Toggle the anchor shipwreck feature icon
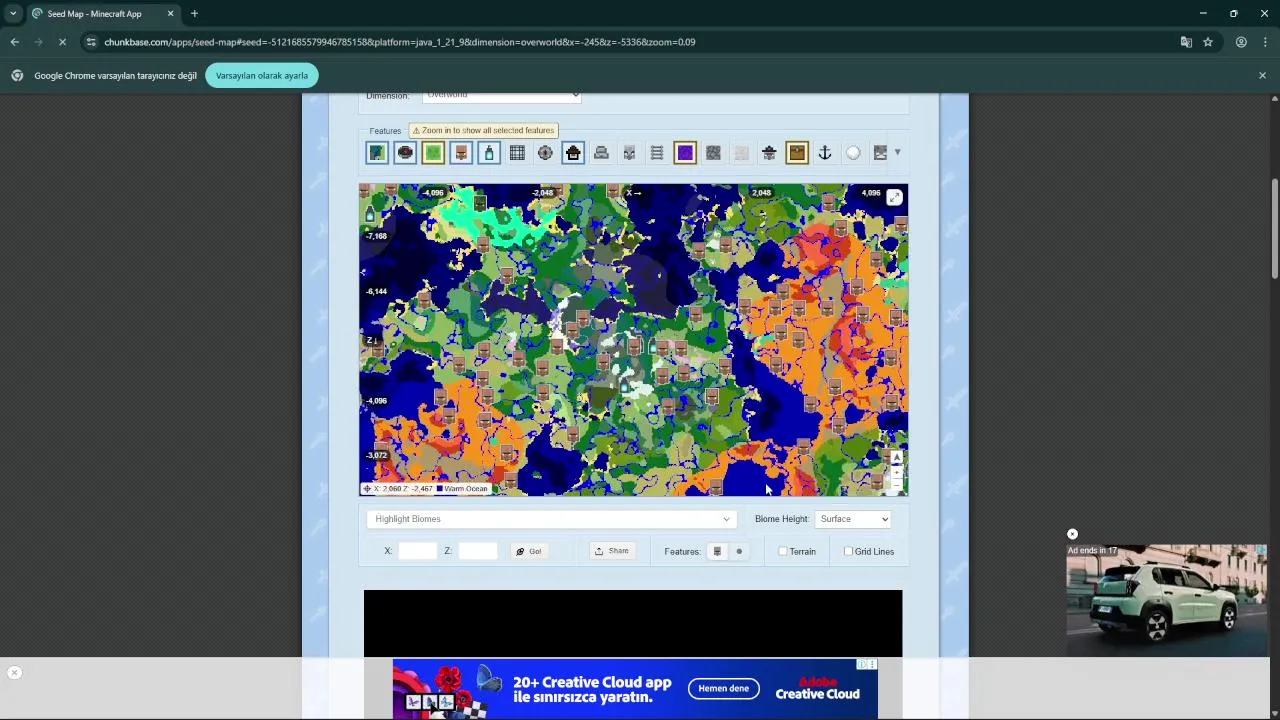The width and height of the screenshot is (1280, 720). point(825,153)
